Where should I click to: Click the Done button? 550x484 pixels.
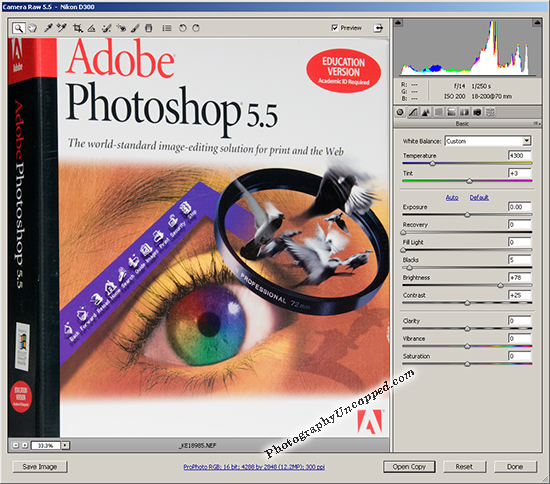click(515, 467)
